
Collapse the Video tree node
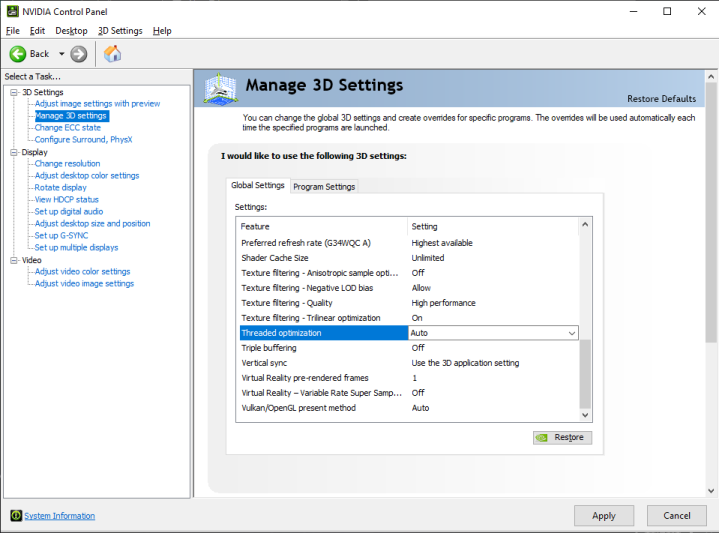tap(13, 260)
